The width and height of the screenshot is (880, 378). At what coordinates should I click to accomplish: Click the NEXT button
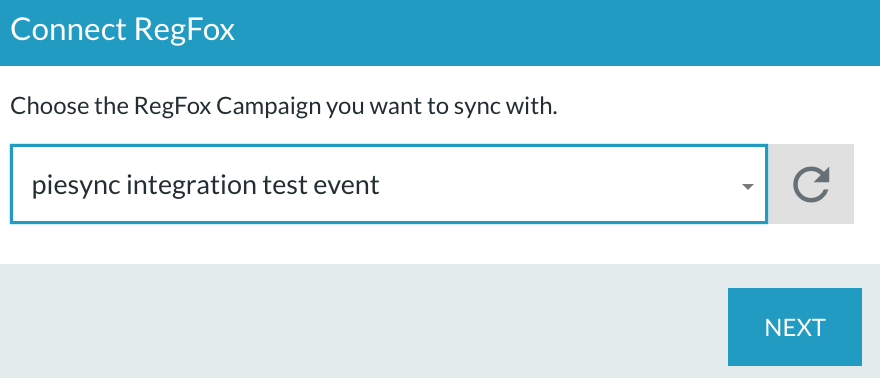pos(795,327)
